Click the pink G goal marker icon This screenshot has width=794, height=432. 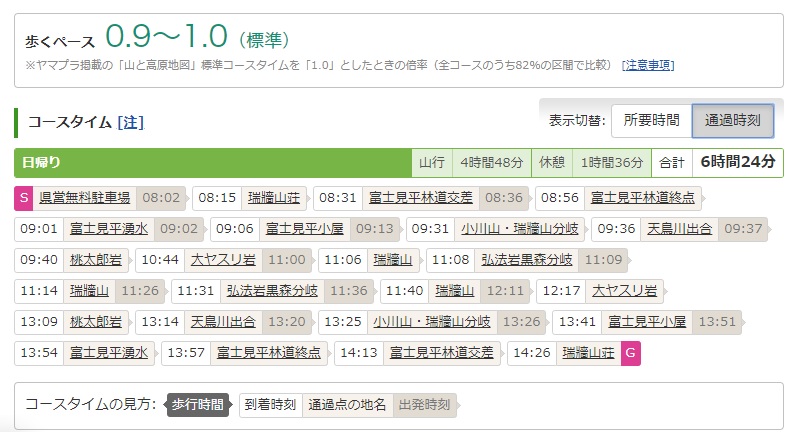tap(630, 352)
